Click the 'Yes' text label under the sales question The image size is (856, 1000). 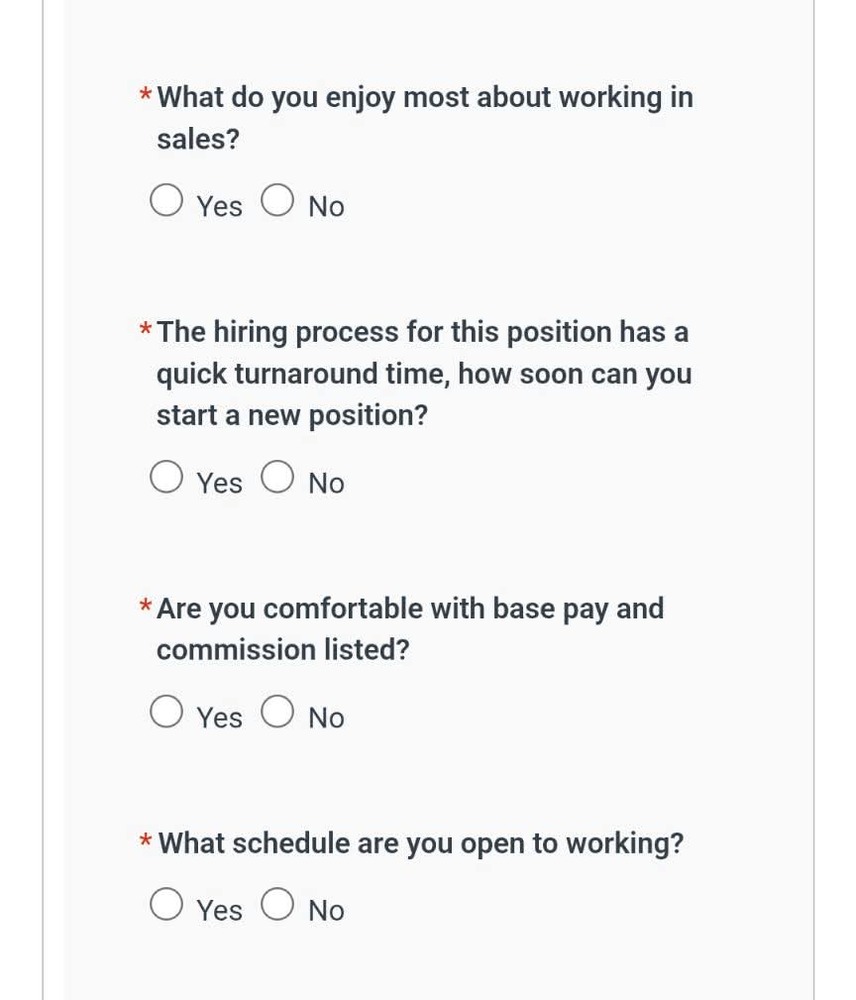tap(220, 207)
